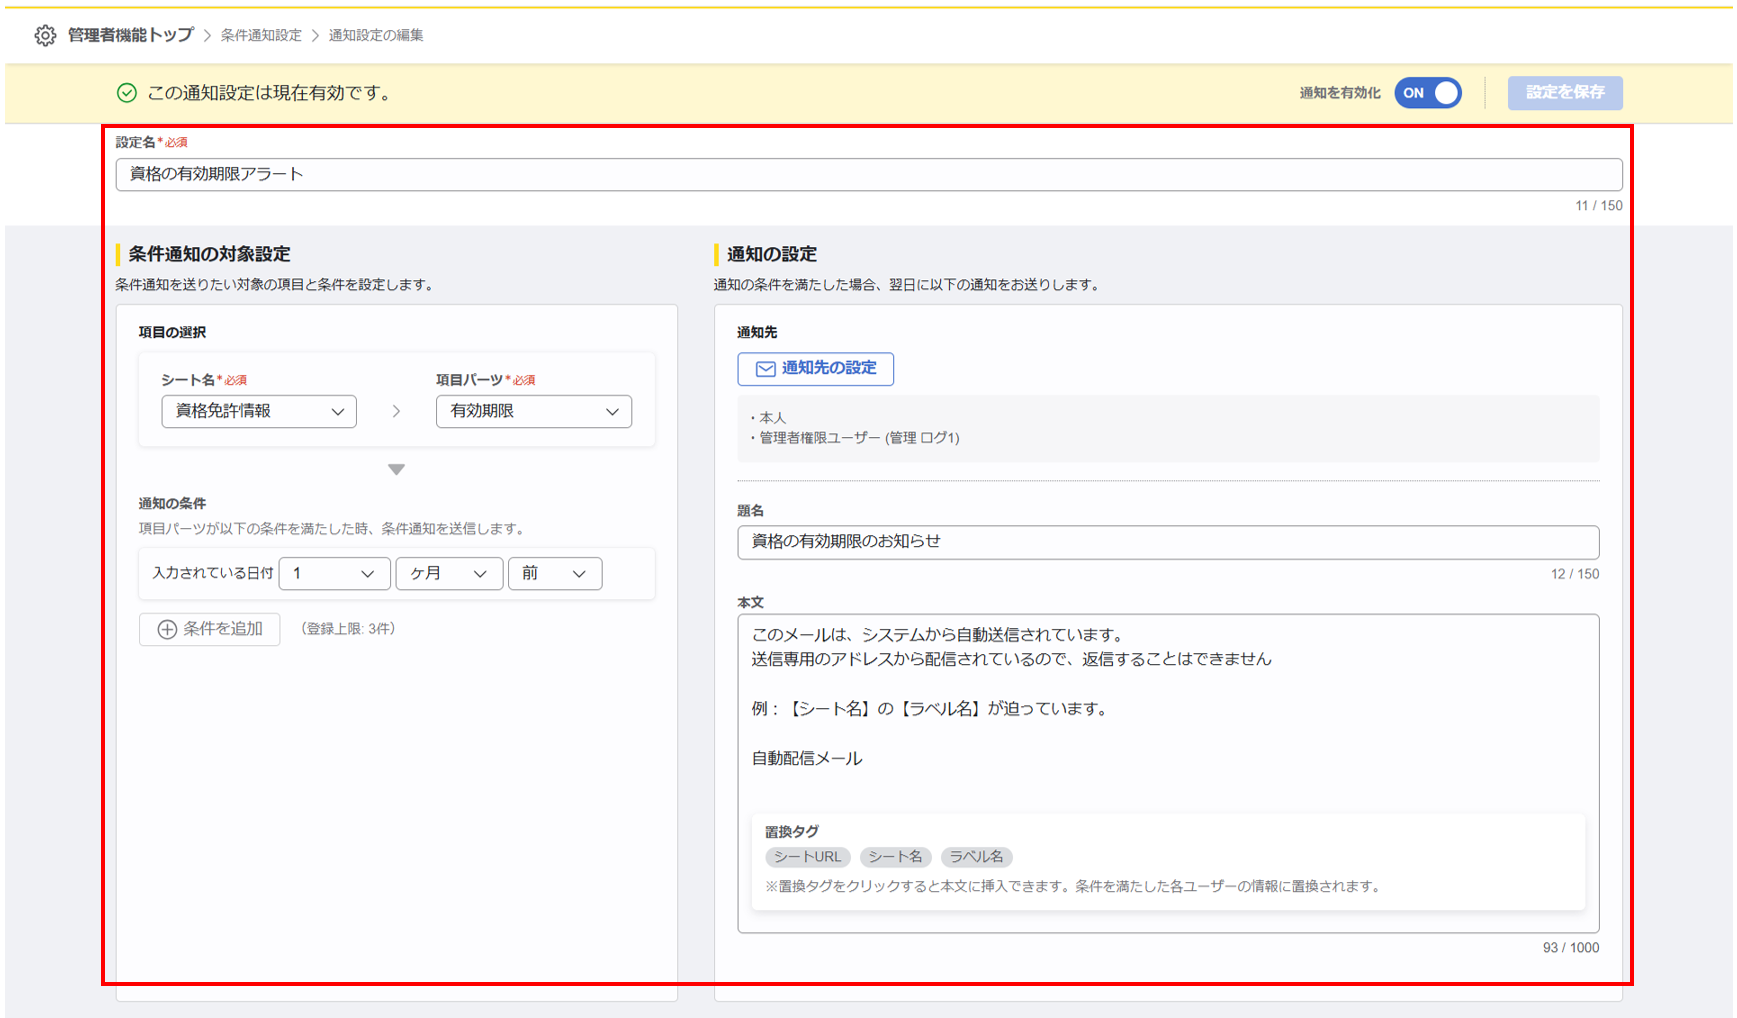The width and height of the screenshot is (1737, 1018).
Task: Click the green checkmark status icon
Action: [x=127, y=93]
